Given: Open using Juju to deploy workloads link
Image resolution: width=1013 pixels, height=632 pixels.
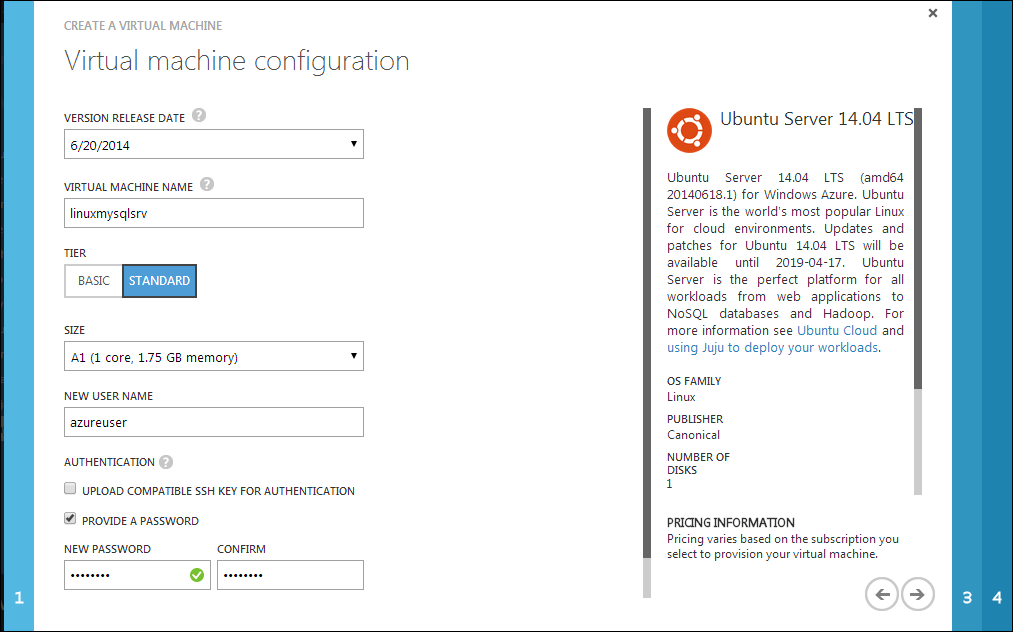Looking at the screenshot, I should [773, 348].
